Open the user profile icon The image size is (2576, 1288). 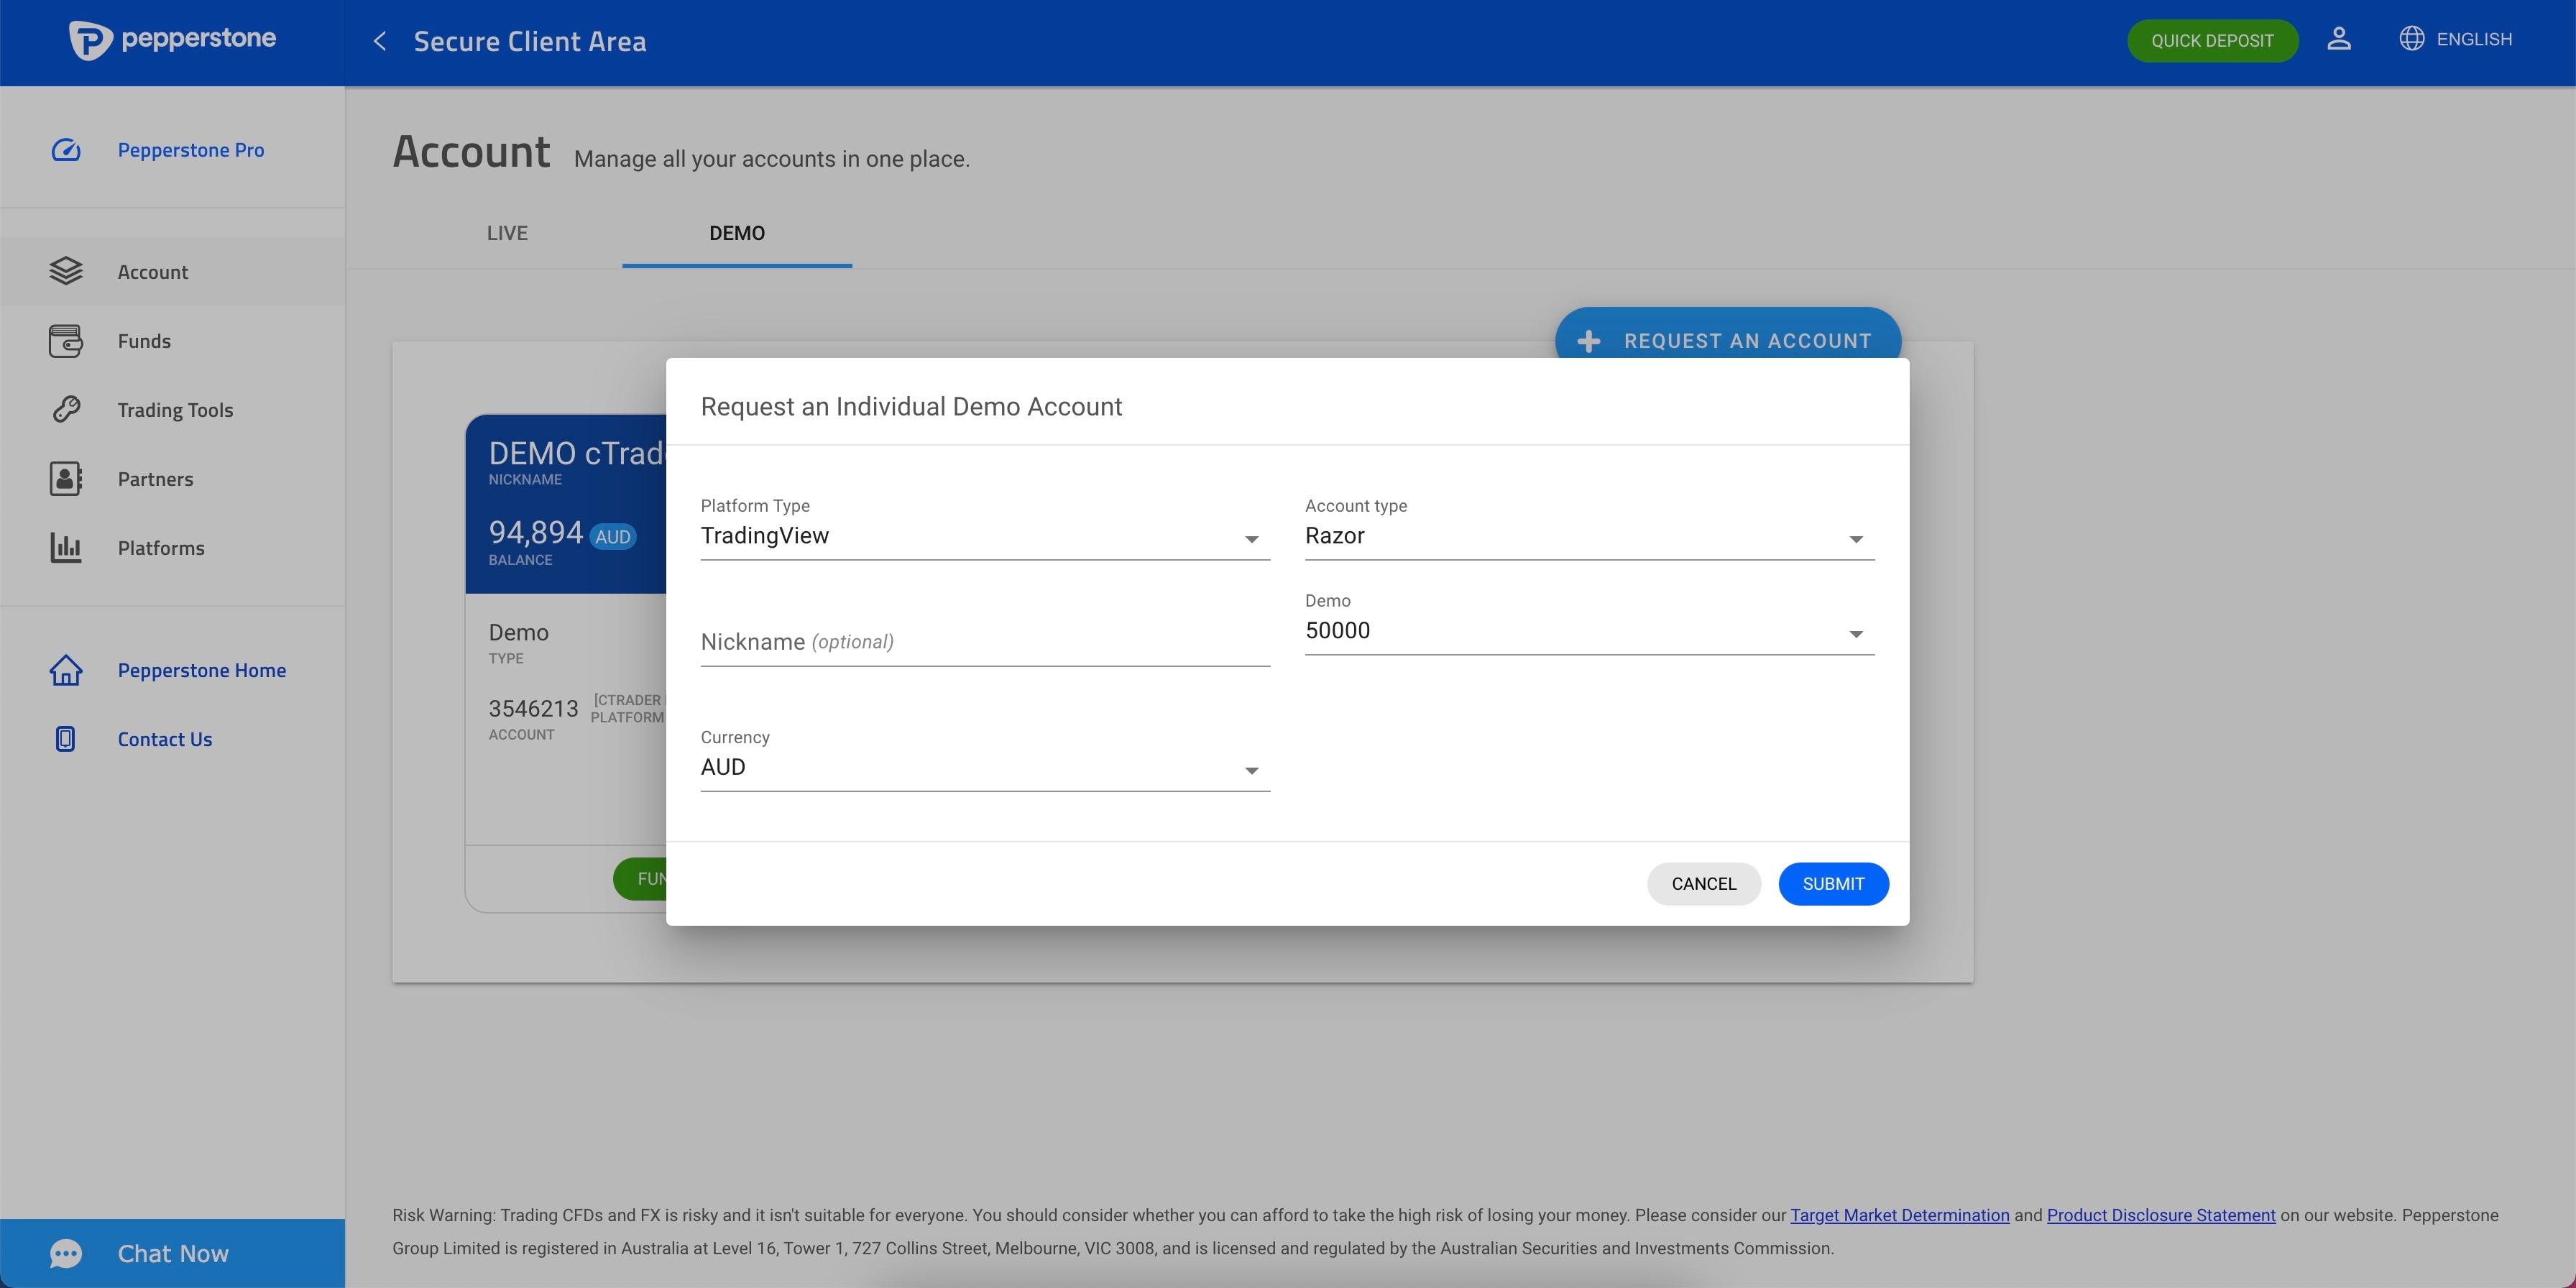click(x=2338, y=39)
